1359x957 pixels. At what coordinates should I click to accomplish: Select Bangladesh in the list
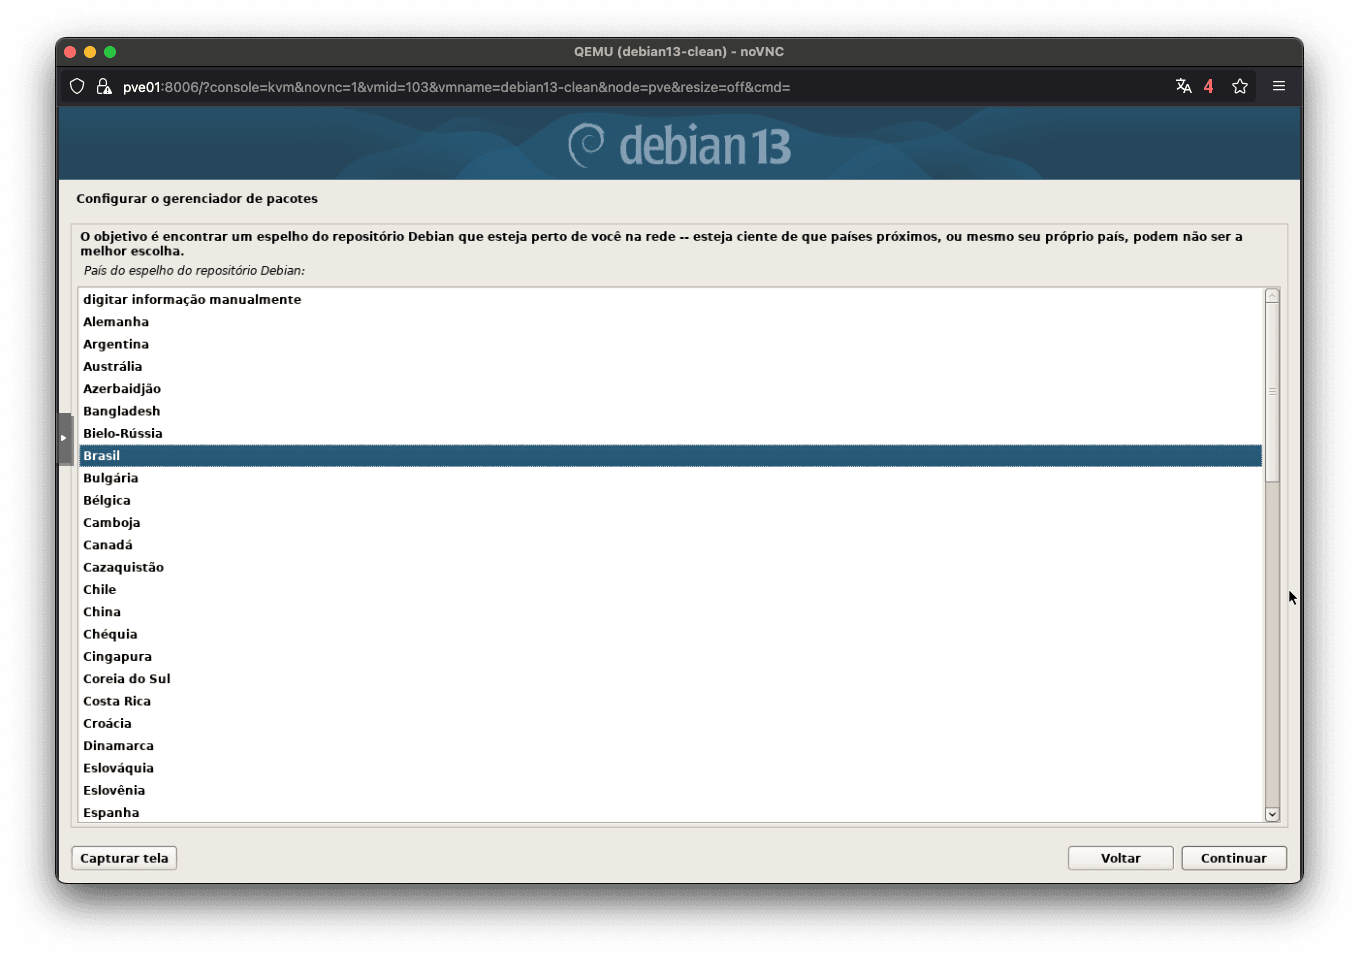pos(670,411)
